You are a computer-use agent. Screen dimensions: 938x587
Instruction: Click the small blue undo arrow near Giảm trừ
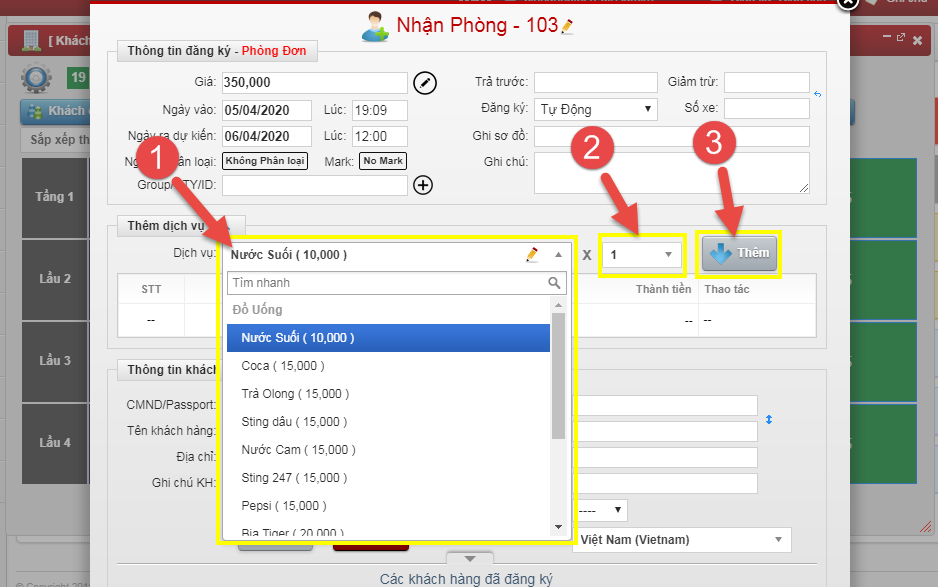[x=817, y=95]
